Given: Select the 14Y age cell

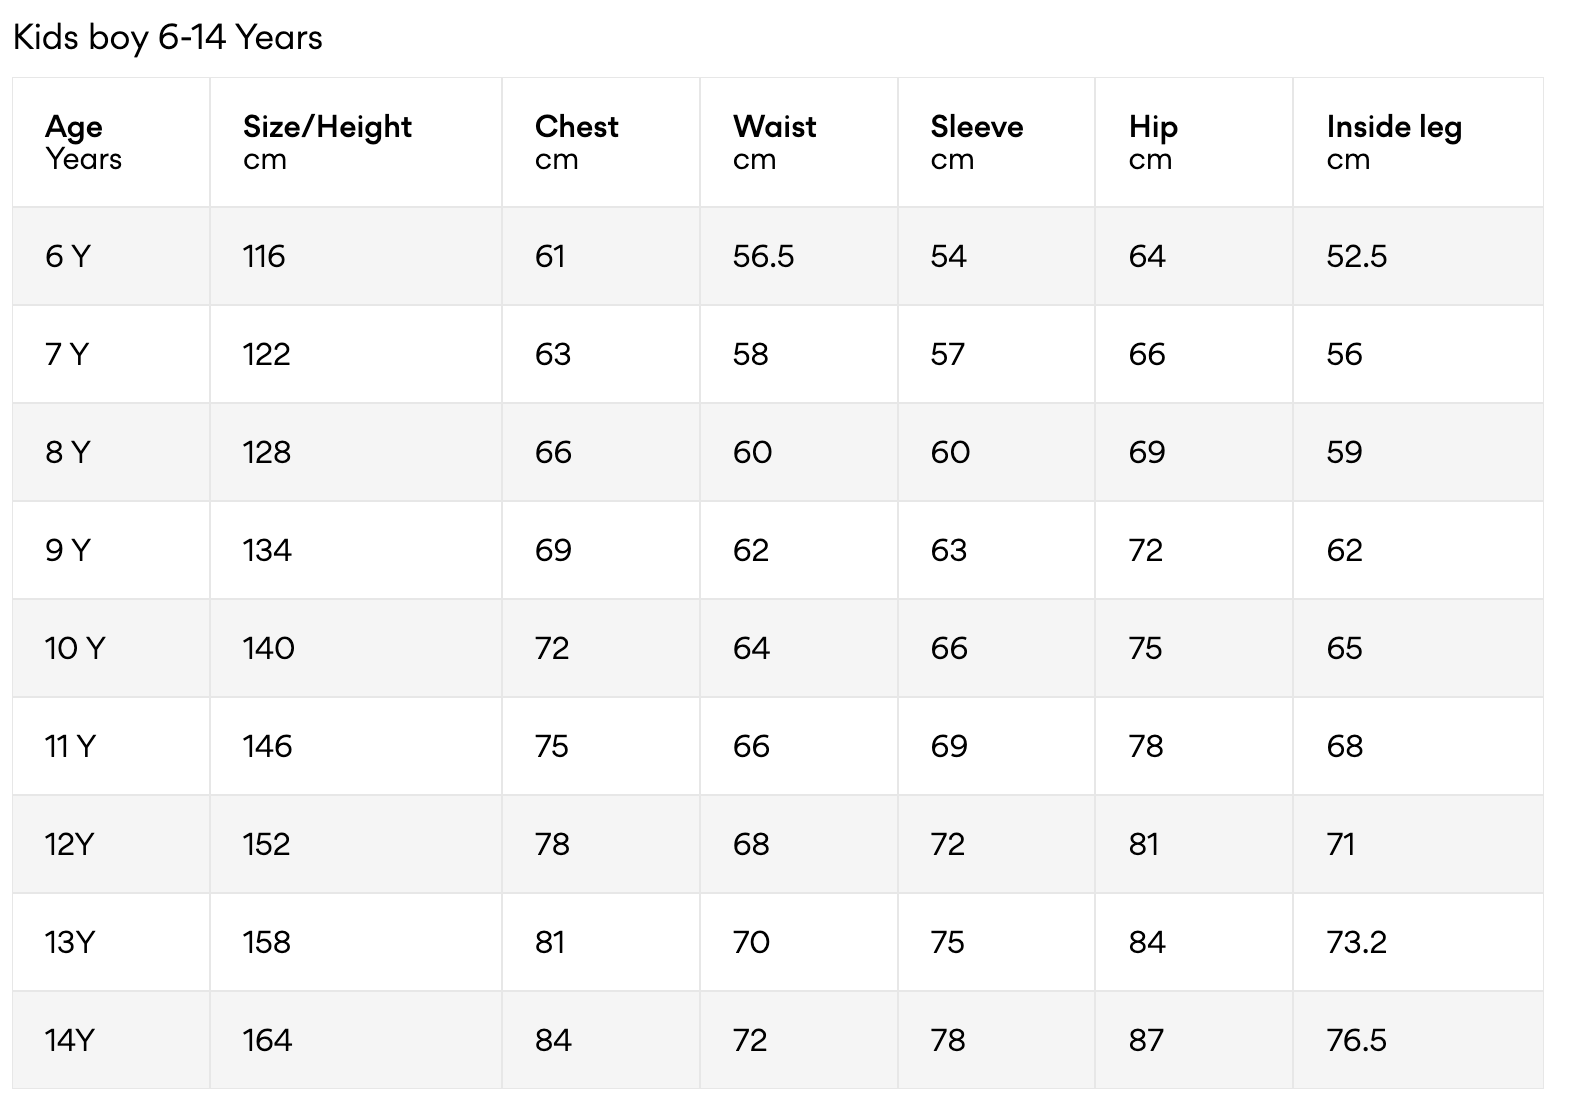Looking at the screenshot, I should 69,1041.
